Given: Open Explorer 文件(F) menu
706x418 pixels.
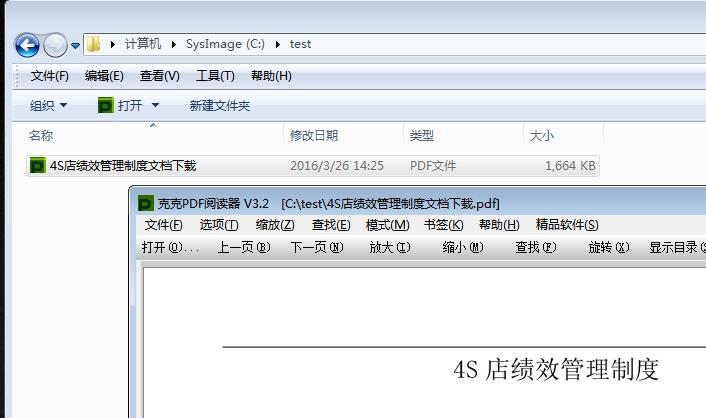Looking at the screenshot, I should pyautogui.click(x=50, y=76).
